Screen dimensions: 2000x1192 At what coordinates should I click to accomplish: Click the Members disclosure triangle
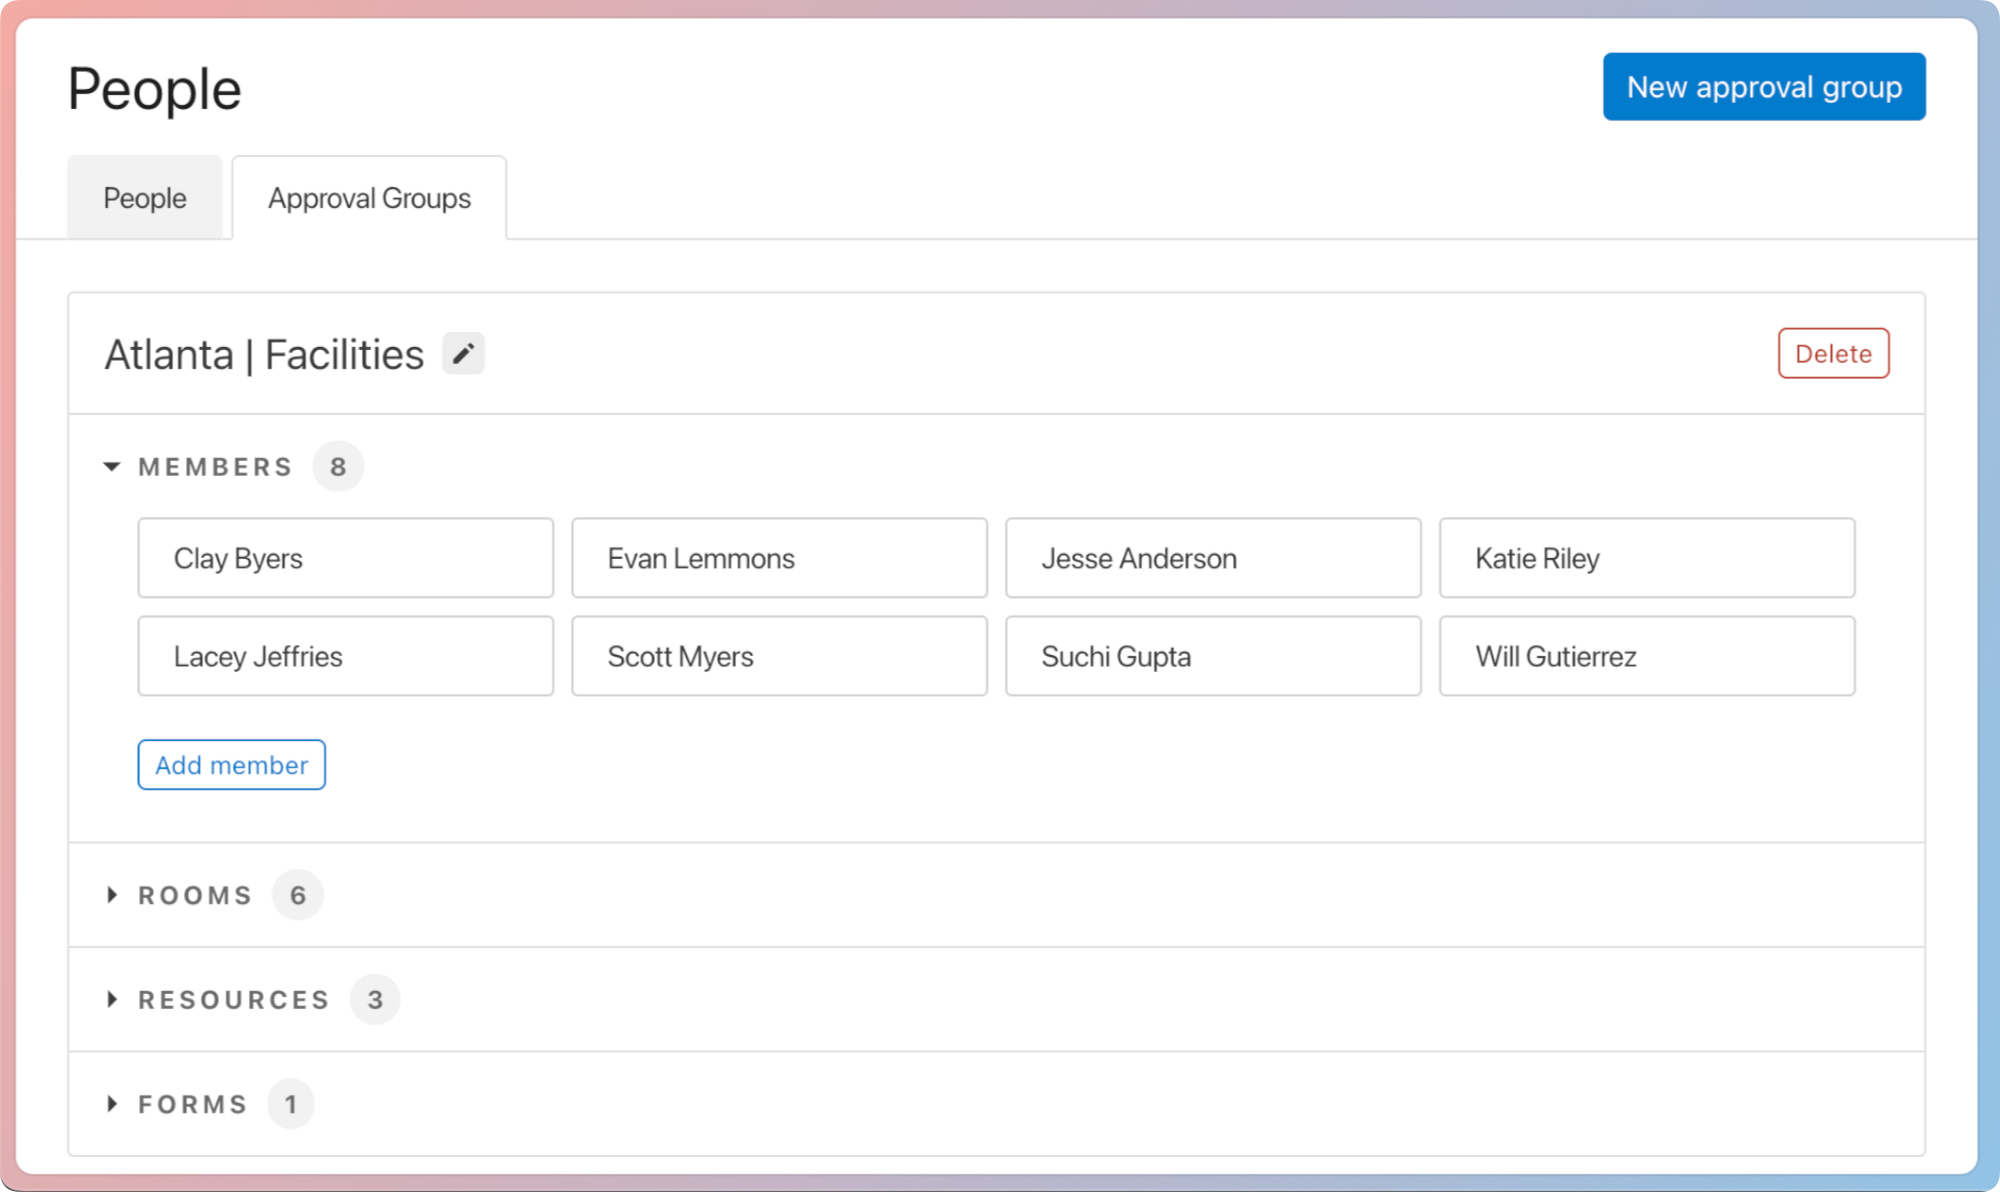tap(112, 466)
